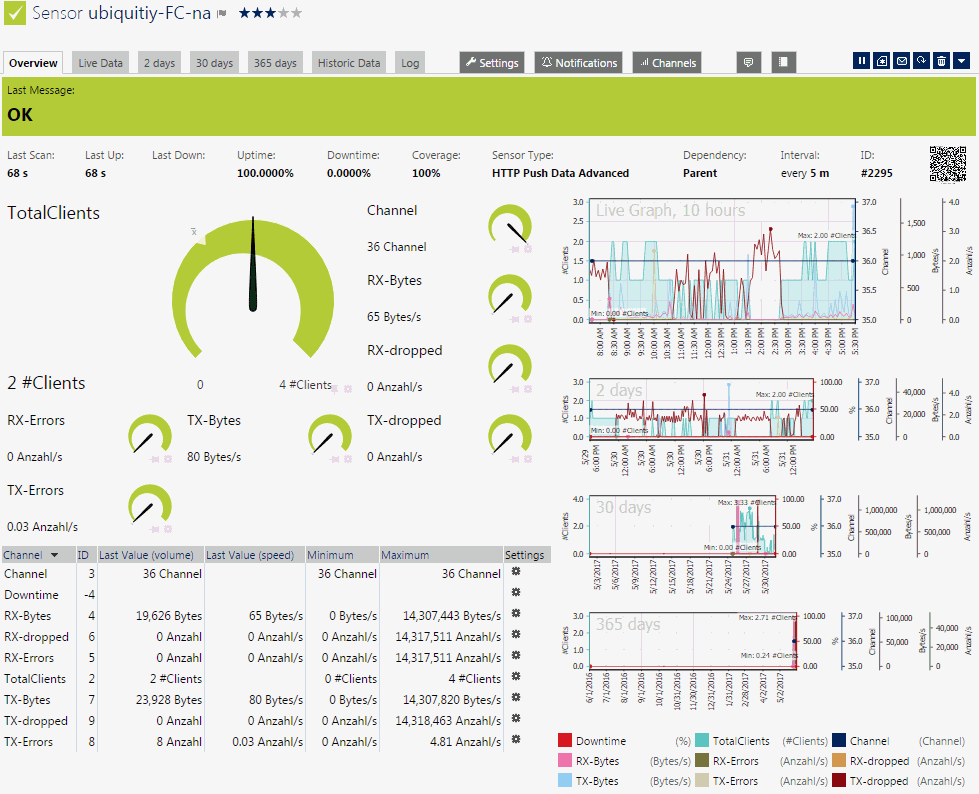The height and width of the screenshot is (794, 979).
Task: Set priority to two stars
Action: tap(257, 12)
